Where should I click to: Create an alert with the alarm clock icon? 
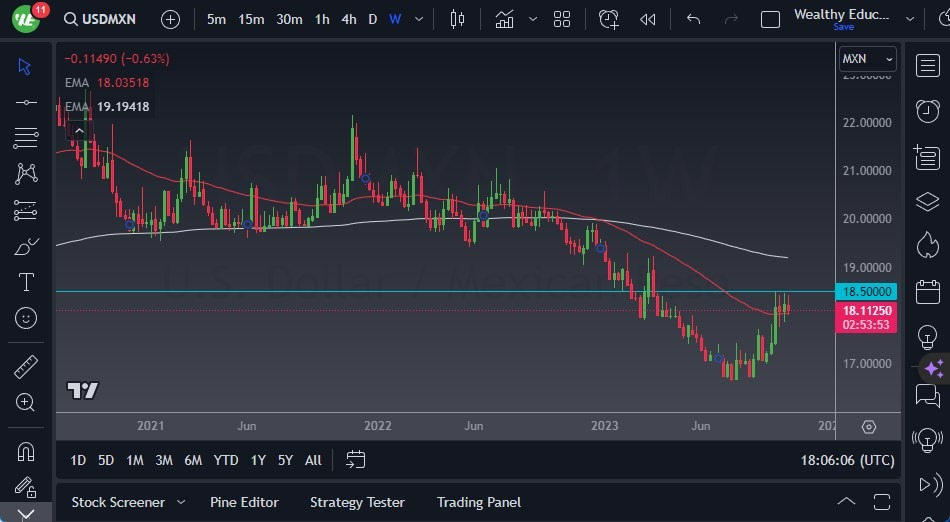tap(608, 19)
